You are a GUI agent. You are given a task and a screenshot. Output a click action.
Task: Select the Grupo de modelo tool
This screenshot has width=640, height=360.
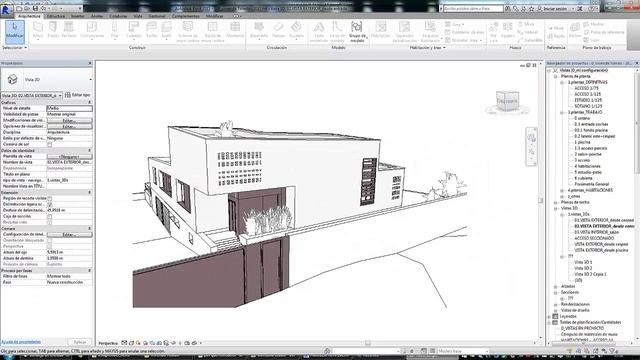(357, 31)
